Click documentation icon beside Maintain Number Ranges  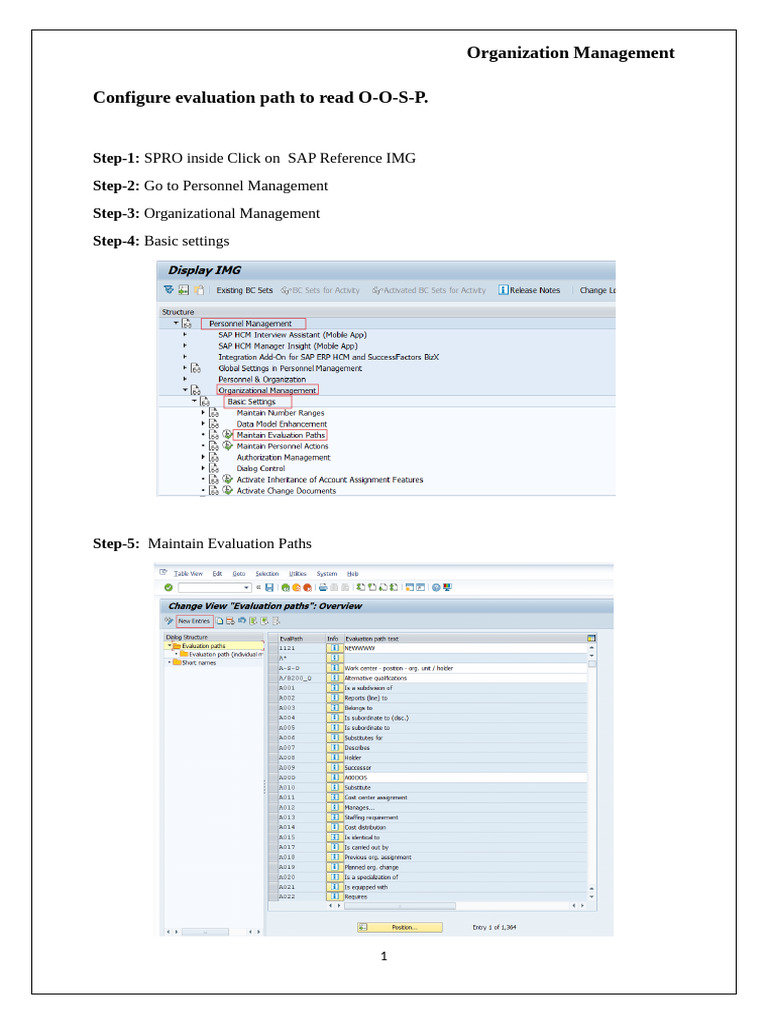click(x=214, y=412)
